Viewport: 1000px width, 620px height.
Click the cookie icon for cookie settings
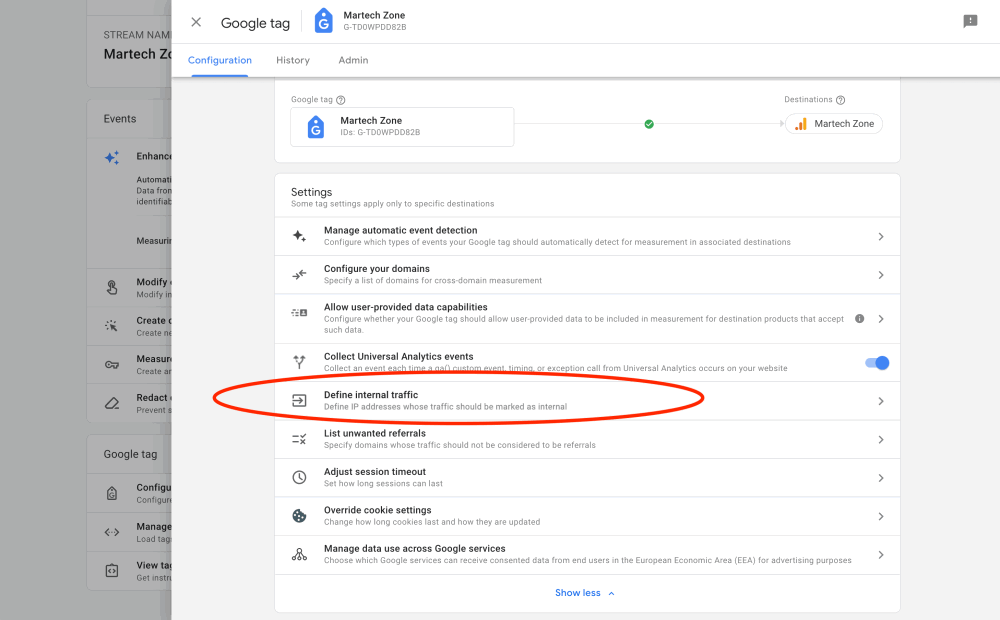pos(299,515)
